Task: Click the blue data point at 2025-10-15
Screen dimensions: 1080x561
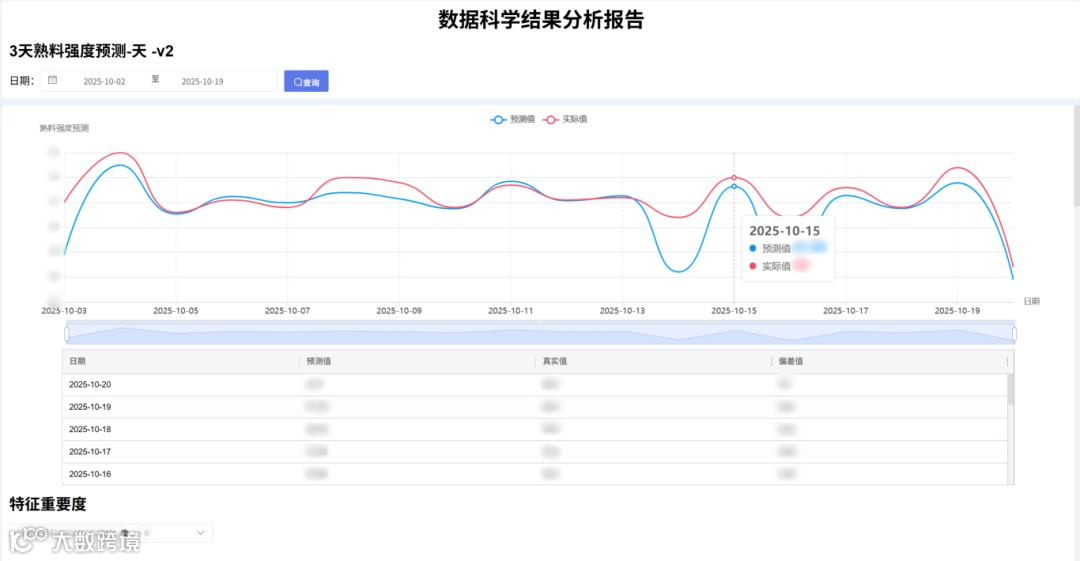Action: tap(734, 187)
